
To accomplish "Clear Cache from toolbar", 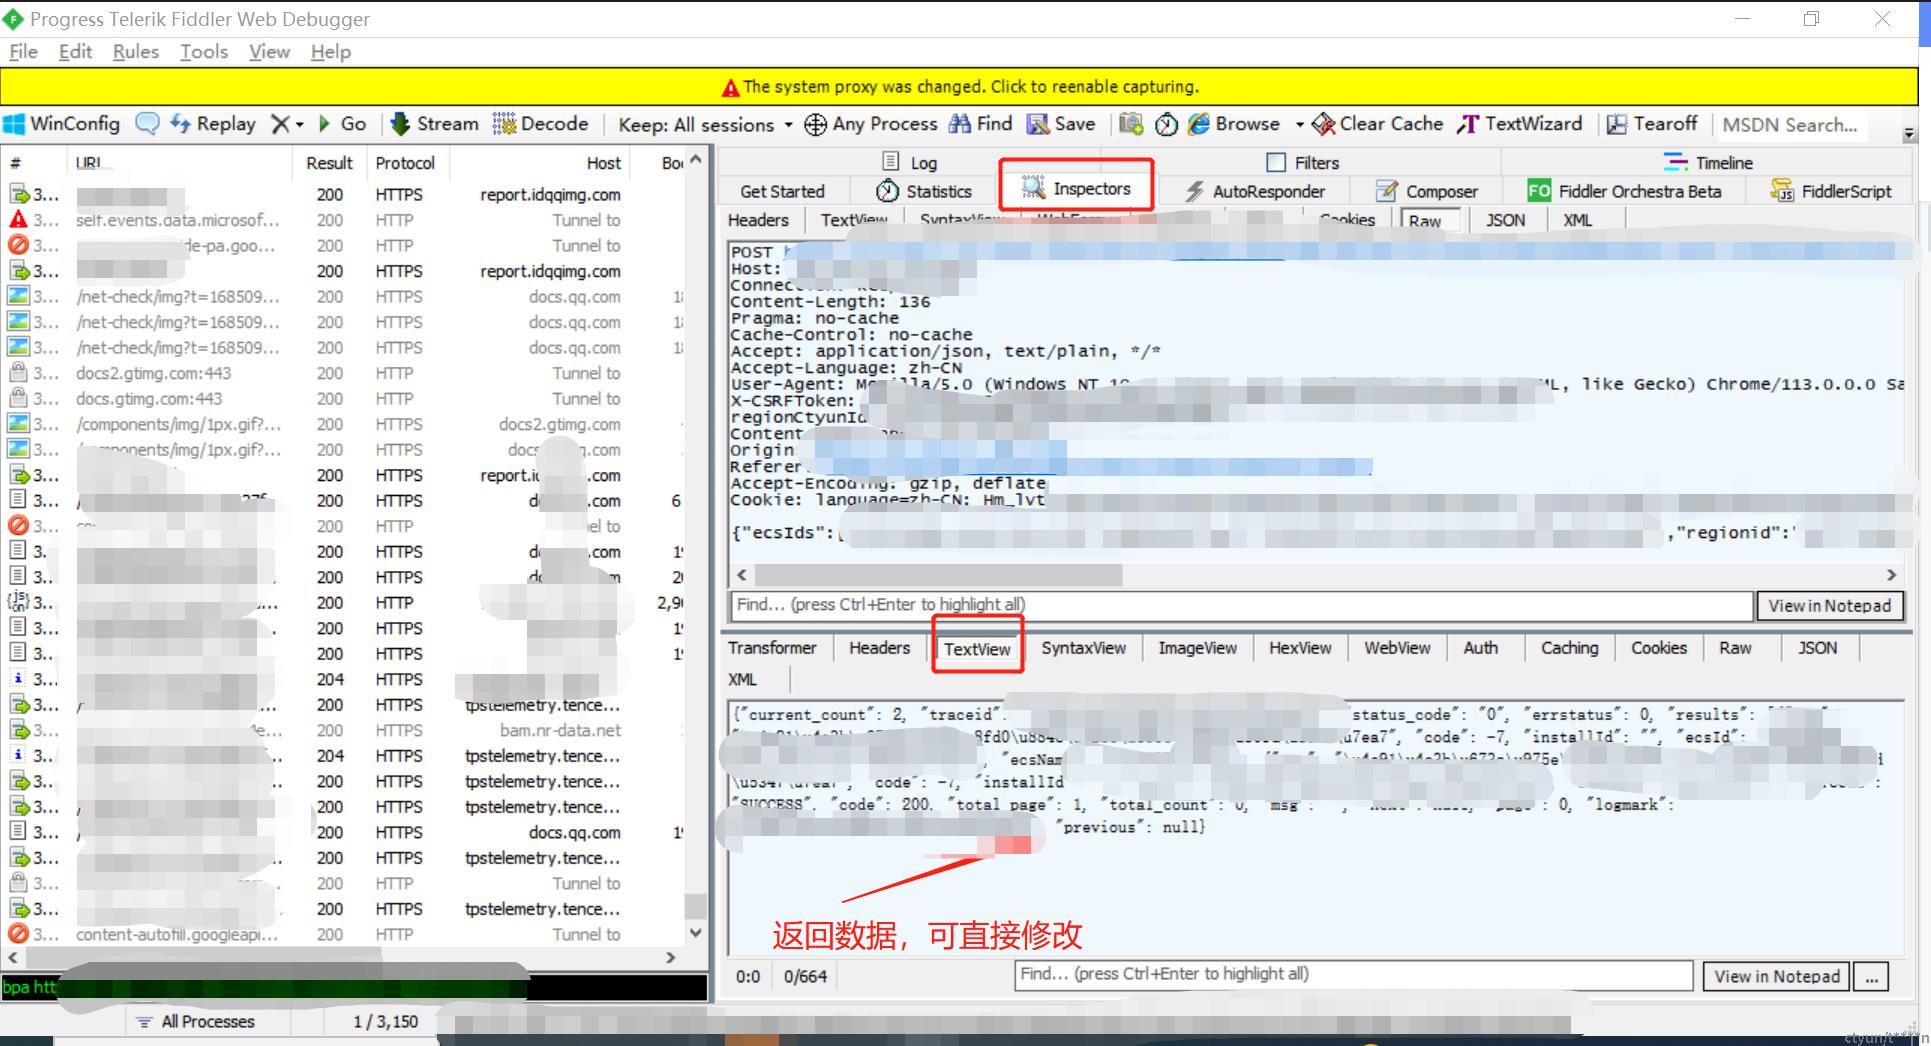I will (x=1378, y=124).
